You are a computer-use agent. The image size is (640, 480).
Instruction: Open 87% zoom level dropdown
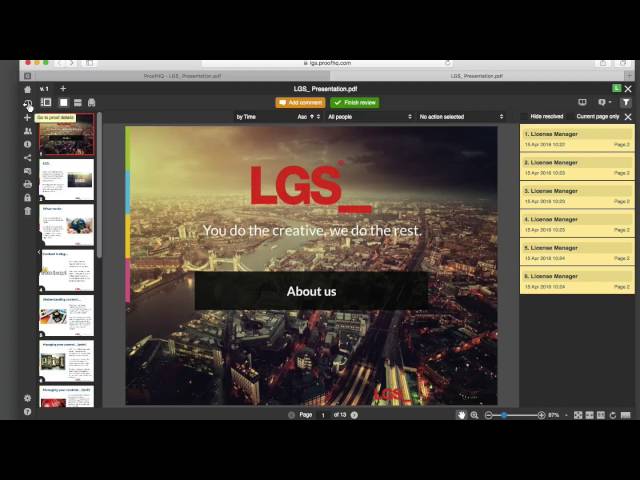558,415
